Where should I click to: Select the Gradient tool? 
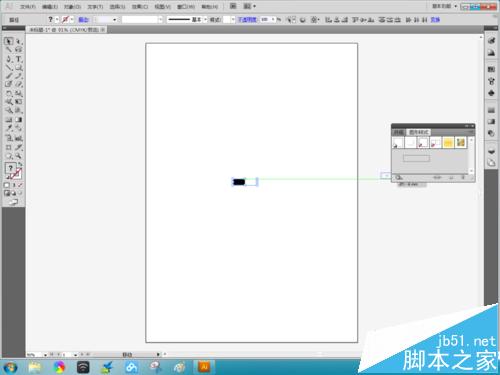pyautogui.click(x=19, y=120)
